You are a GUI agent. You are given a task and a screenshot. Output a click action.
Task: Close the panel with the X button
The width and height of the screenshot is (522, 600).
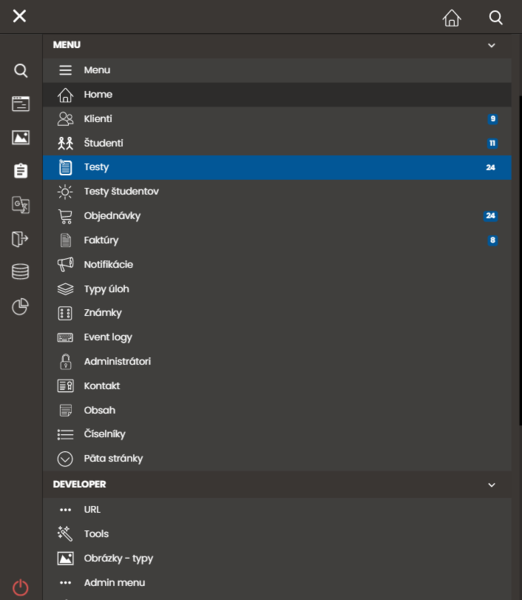tap(20, 16)
